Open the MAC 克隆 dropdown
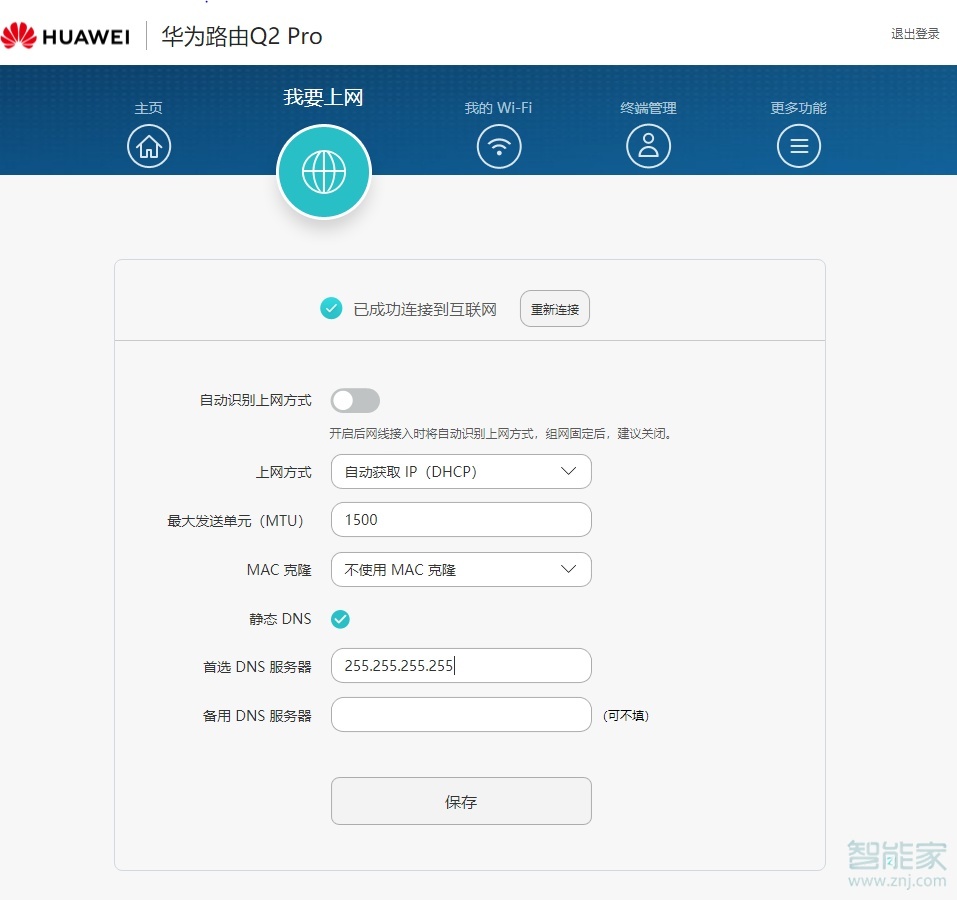 (460, 569)
